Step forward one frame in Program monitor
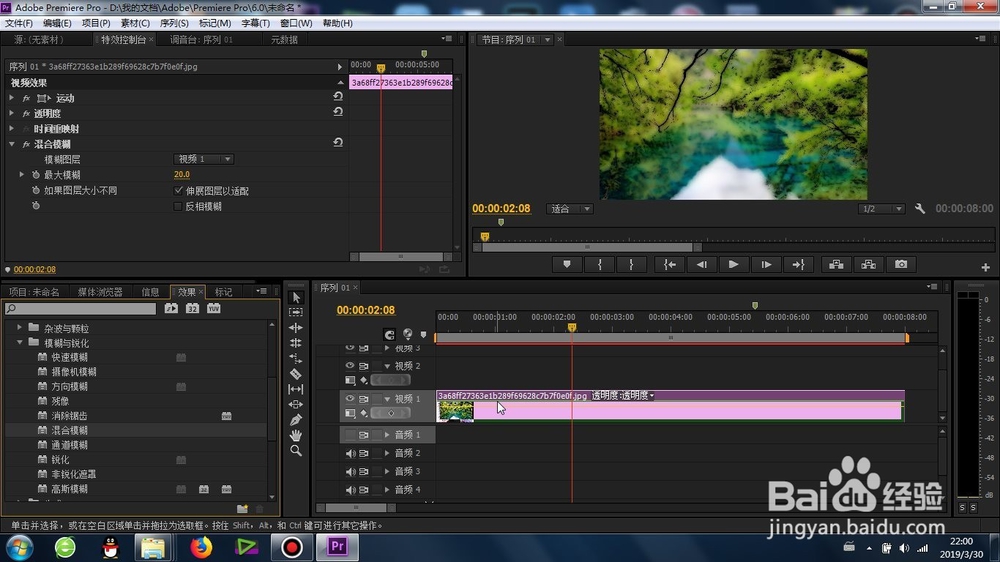This screenshot has height=562, width=1000. (766, 265)
